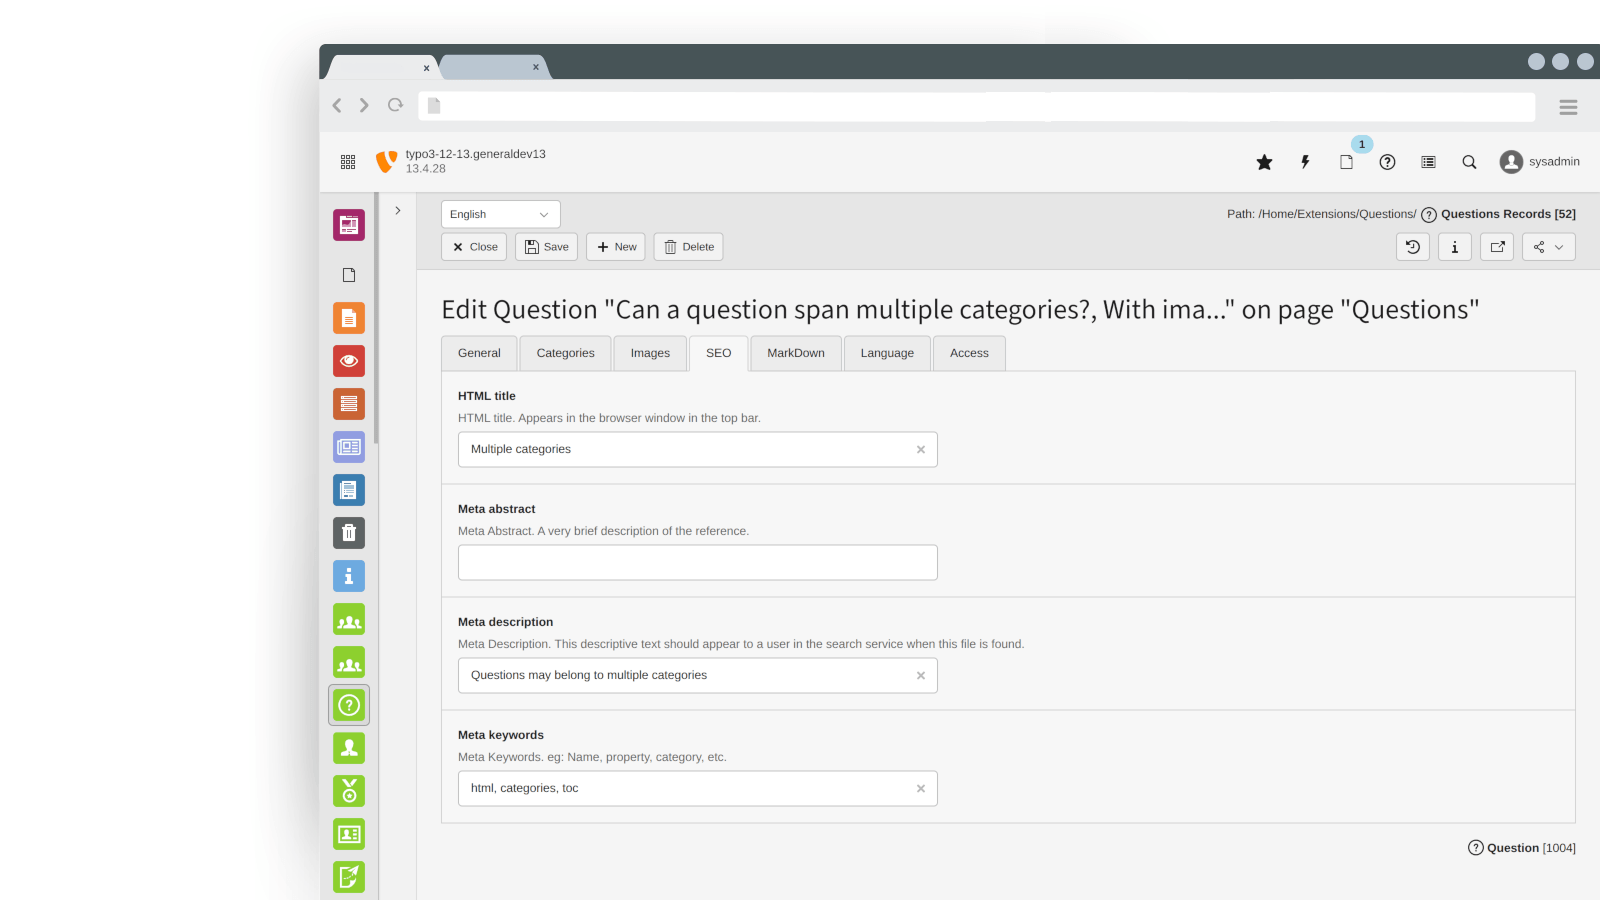
Task: Click the Meta abstract input field
Action: tap(697, 562)
